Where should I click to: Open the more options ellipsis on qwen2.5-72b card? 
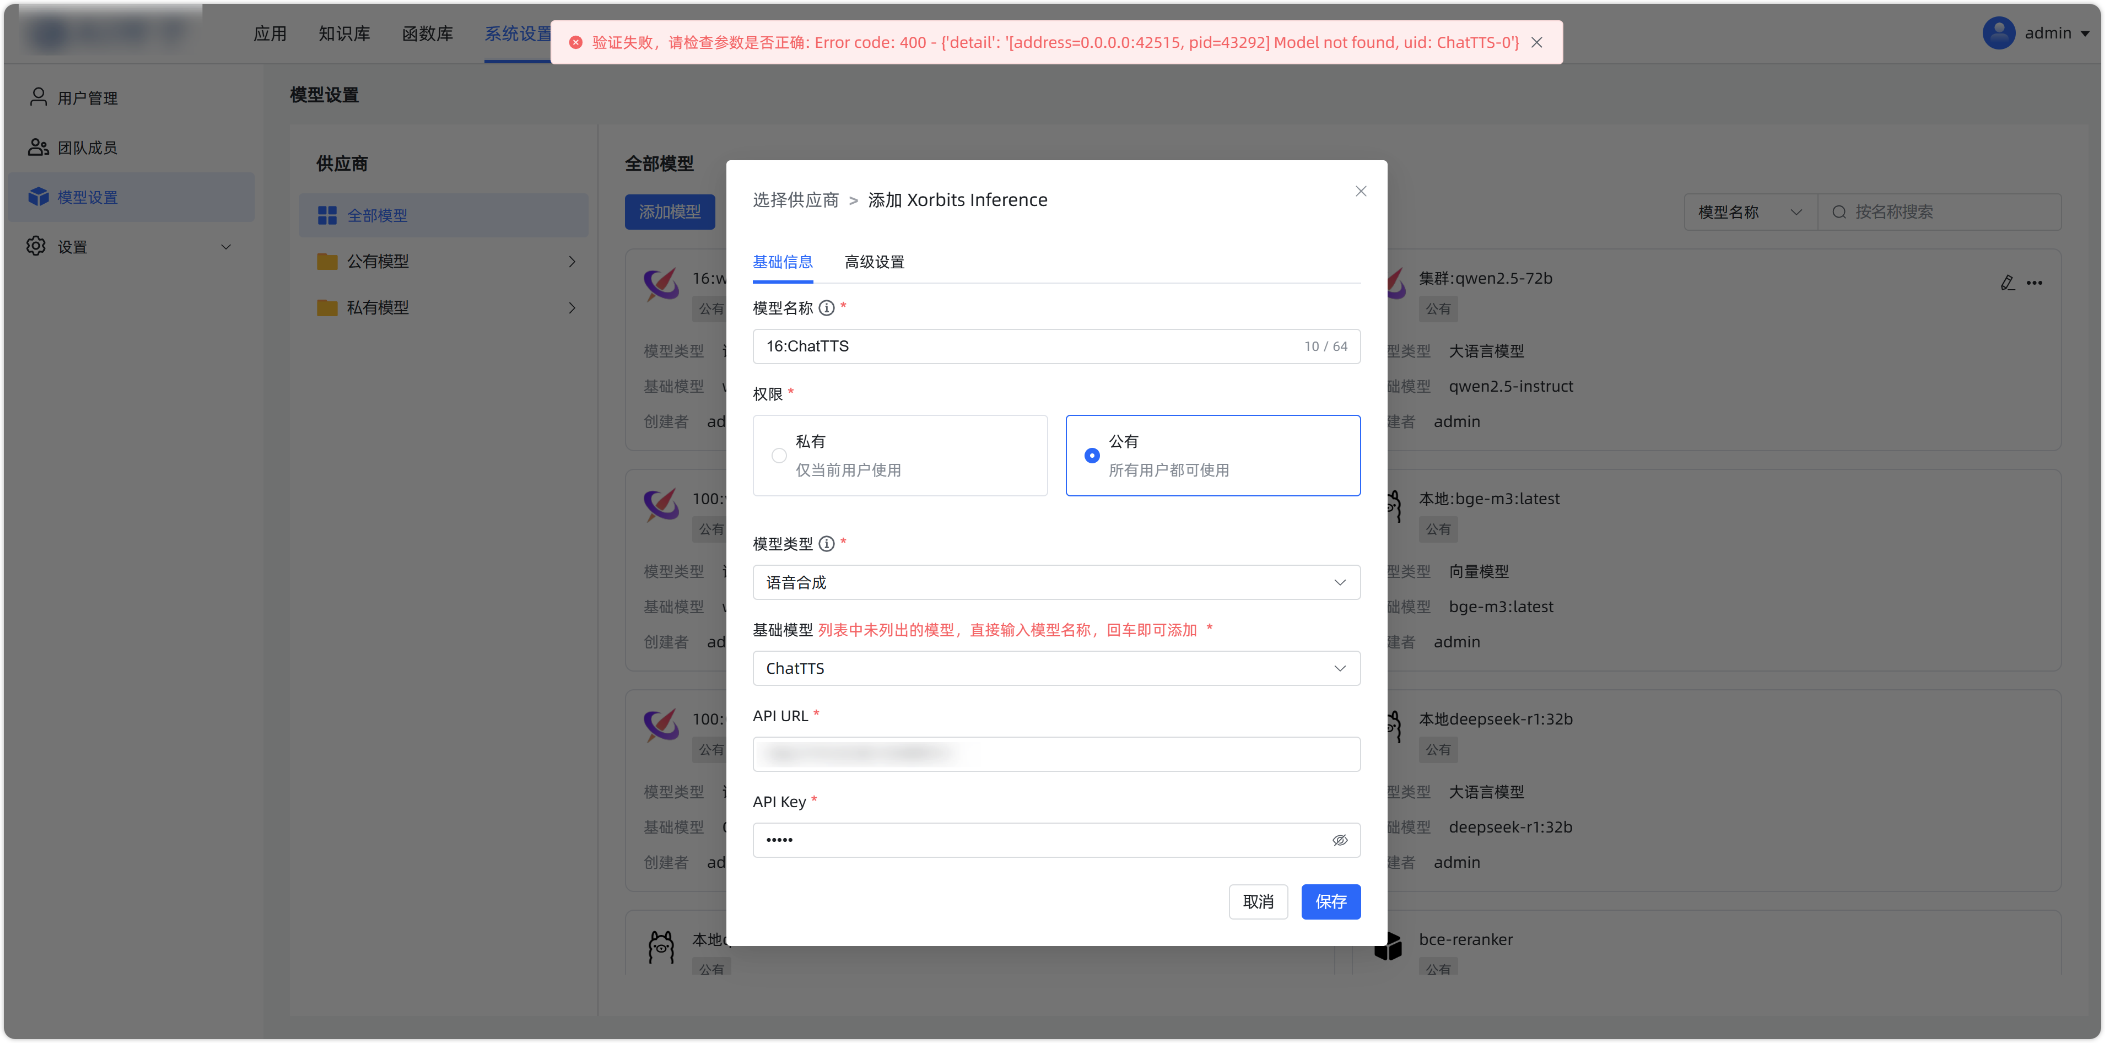[2035, 283]
